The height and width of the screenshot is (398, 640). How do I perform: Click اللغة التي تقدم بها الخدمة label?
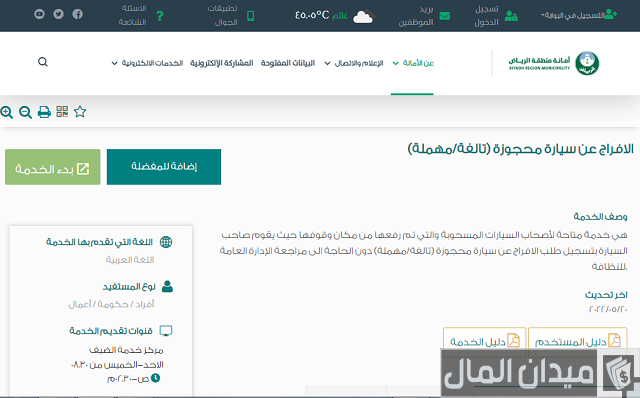(x=99, y=242)
